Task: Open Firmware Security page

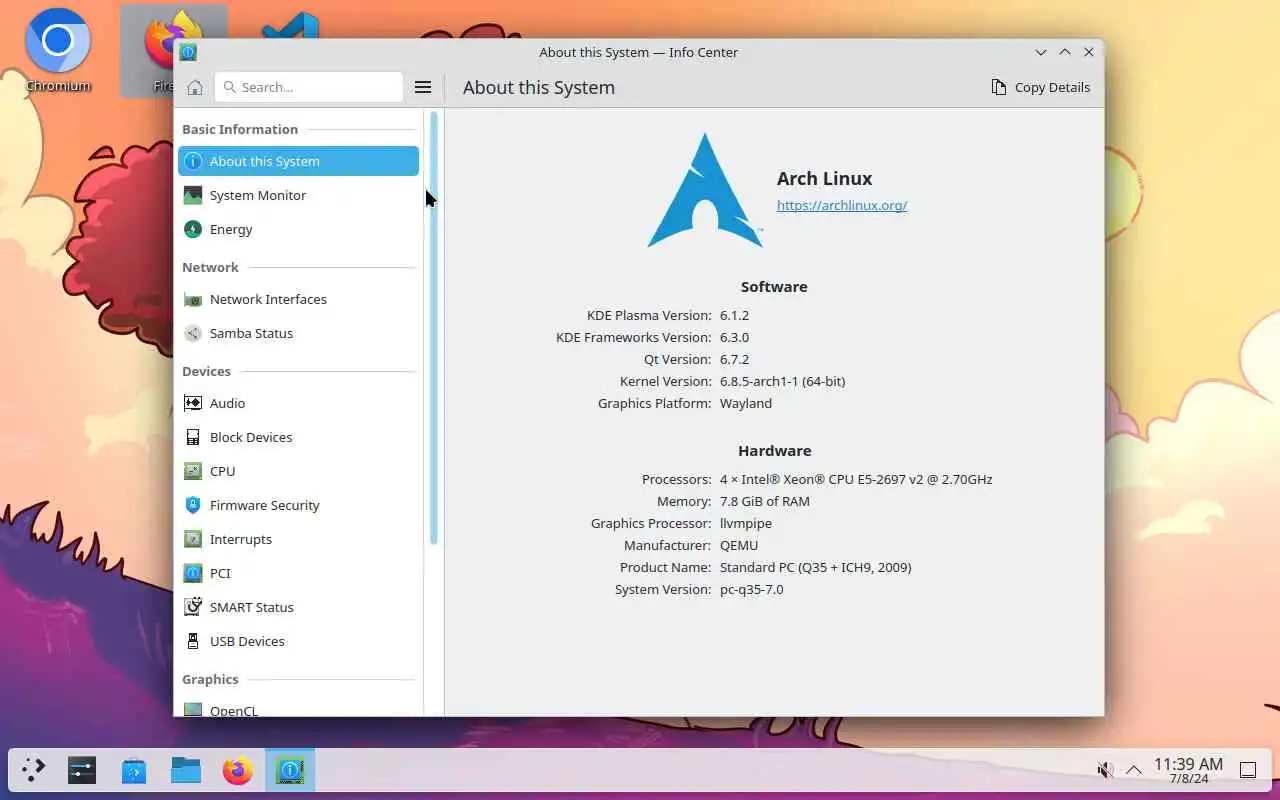Action: coord(298,505)
